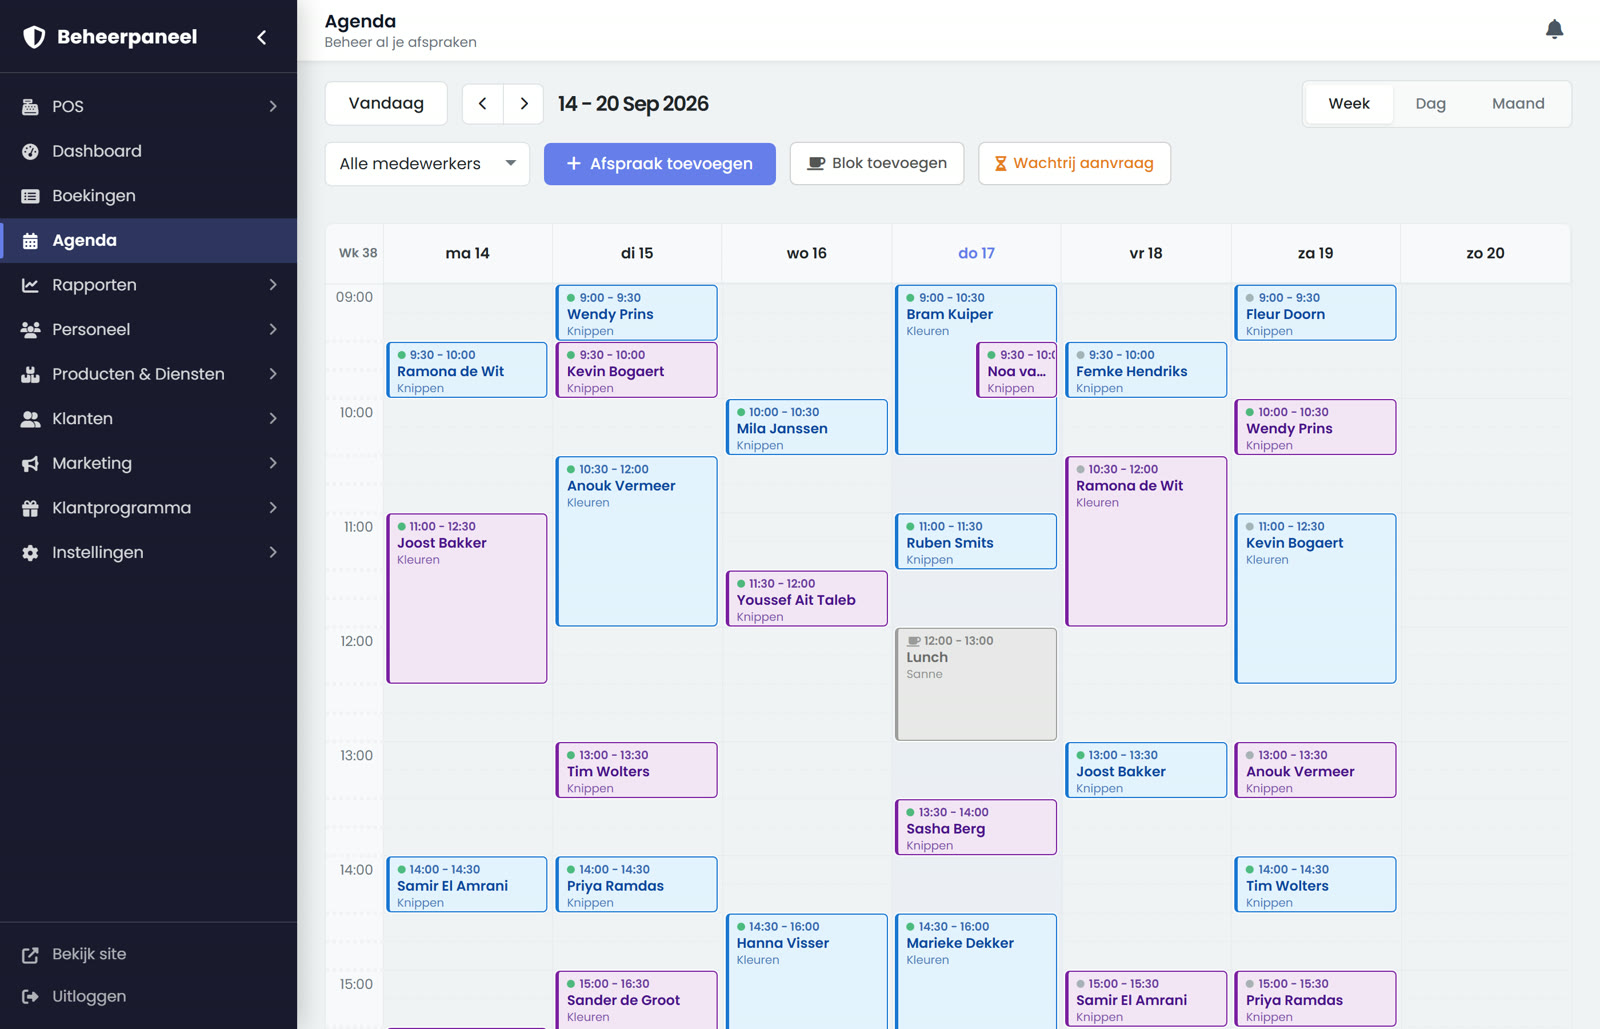Open Youssef Ait Taleb appointment

point(807,599)
